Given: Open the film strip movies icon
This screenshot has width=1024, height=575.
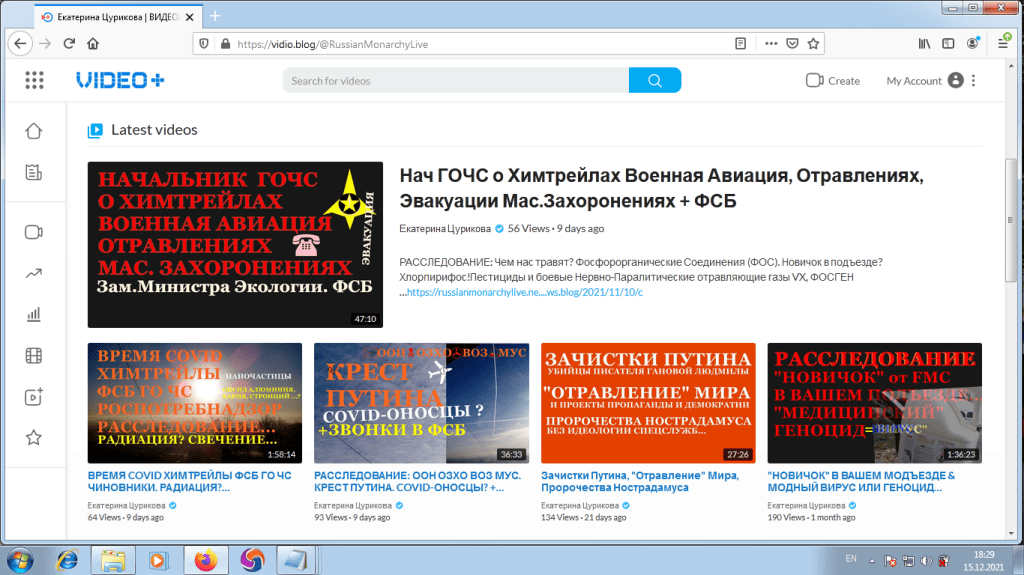Looking at the screenshot, I should coord(34,355).
